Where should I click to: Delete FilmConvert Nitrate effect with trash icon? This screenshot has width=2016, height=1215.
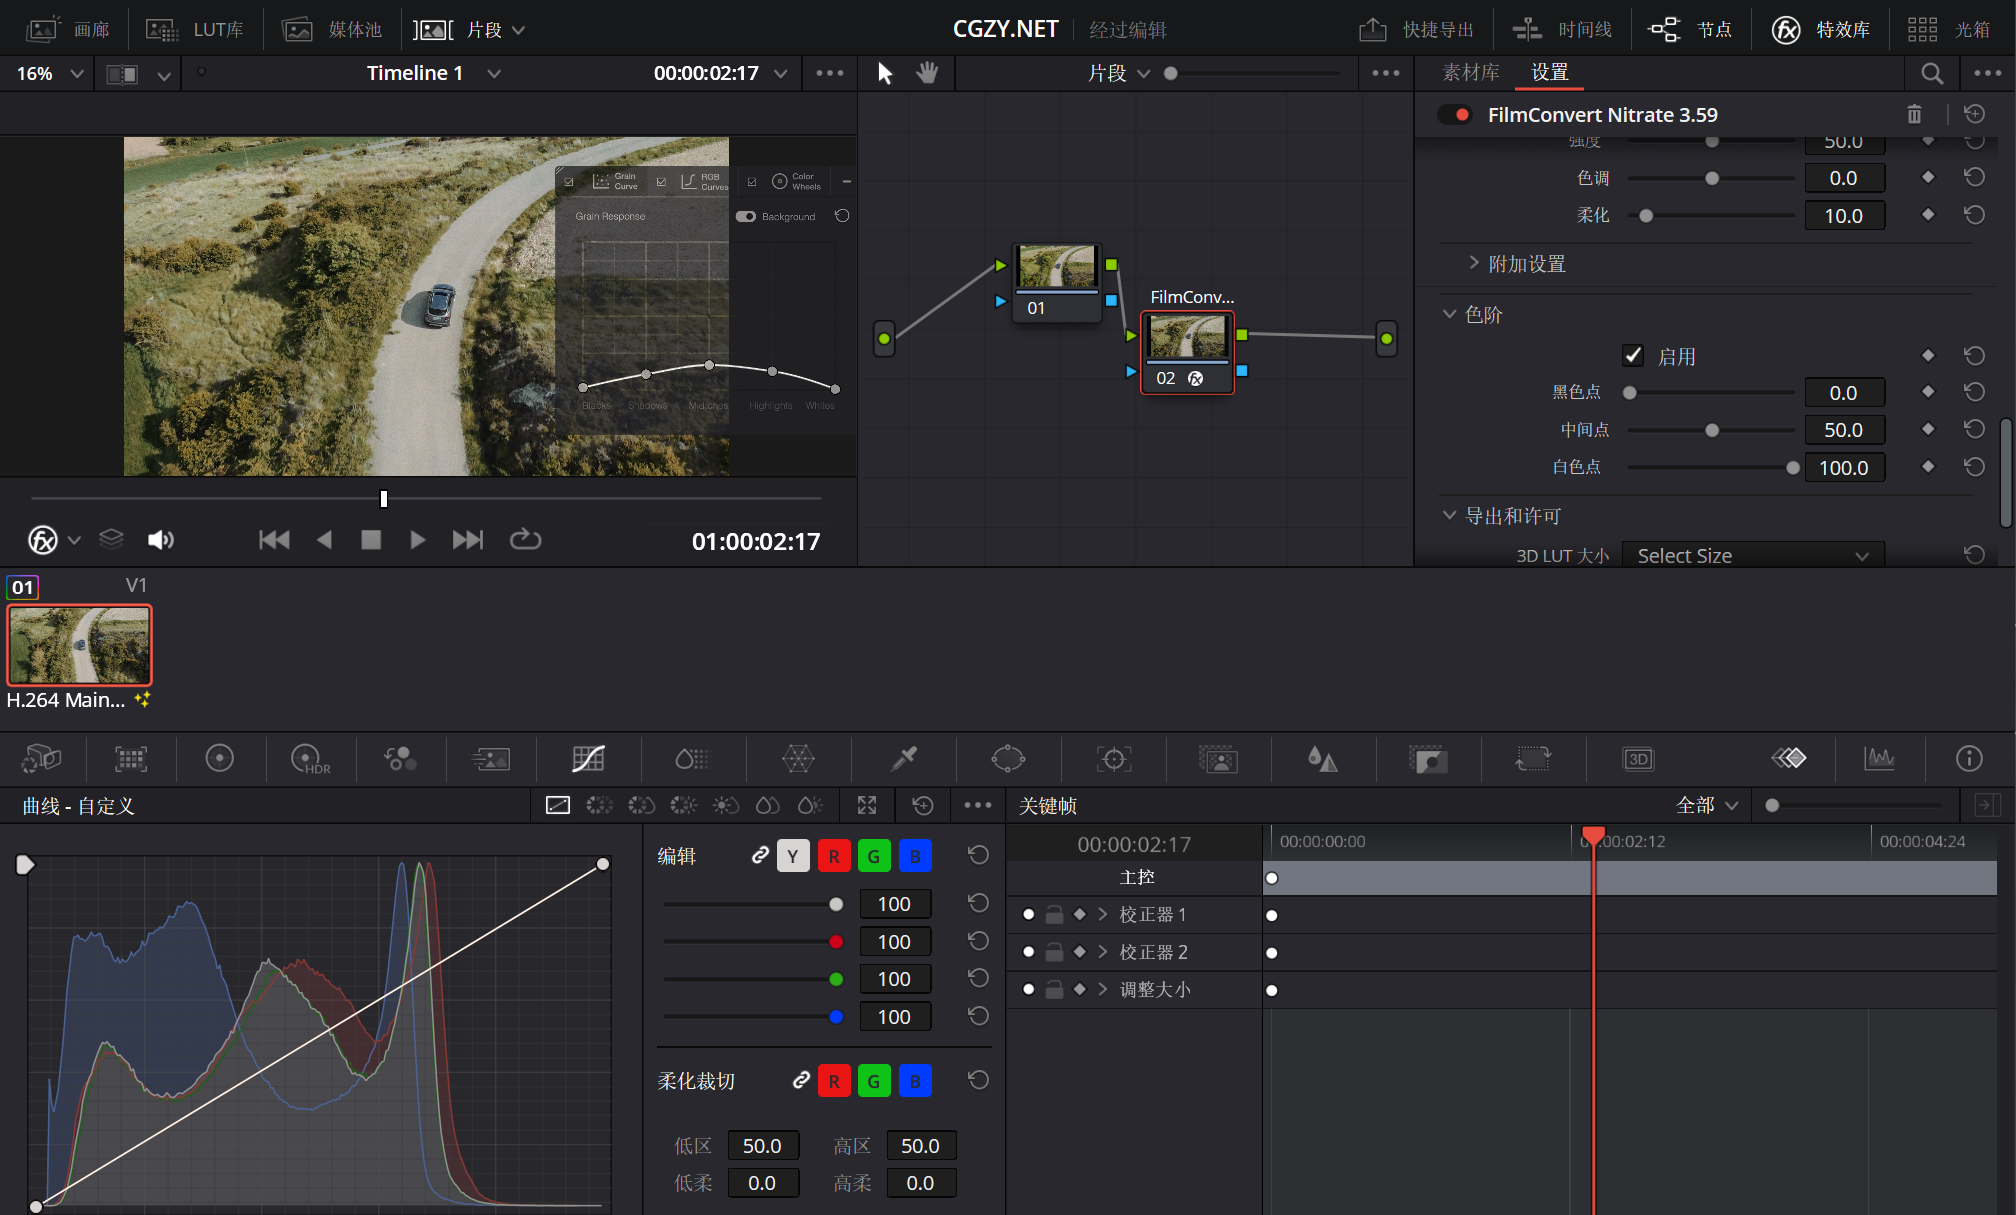1914,114
